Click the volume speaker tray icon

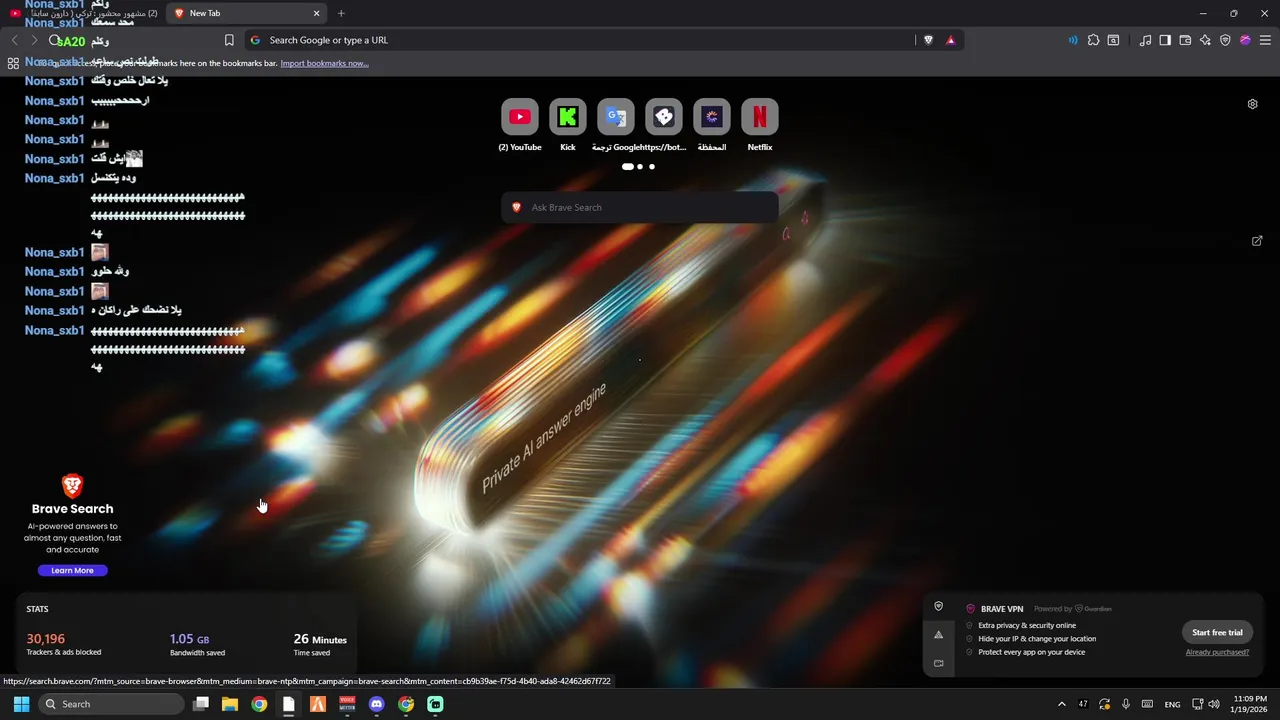[x=1213, y=704]
